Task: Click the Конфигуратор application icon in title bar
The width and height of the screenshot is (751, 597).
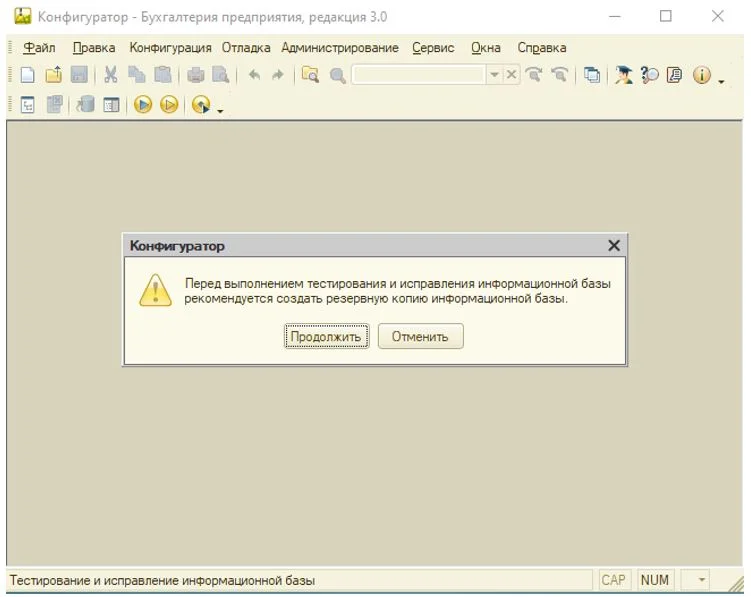Action: [23, 16]
